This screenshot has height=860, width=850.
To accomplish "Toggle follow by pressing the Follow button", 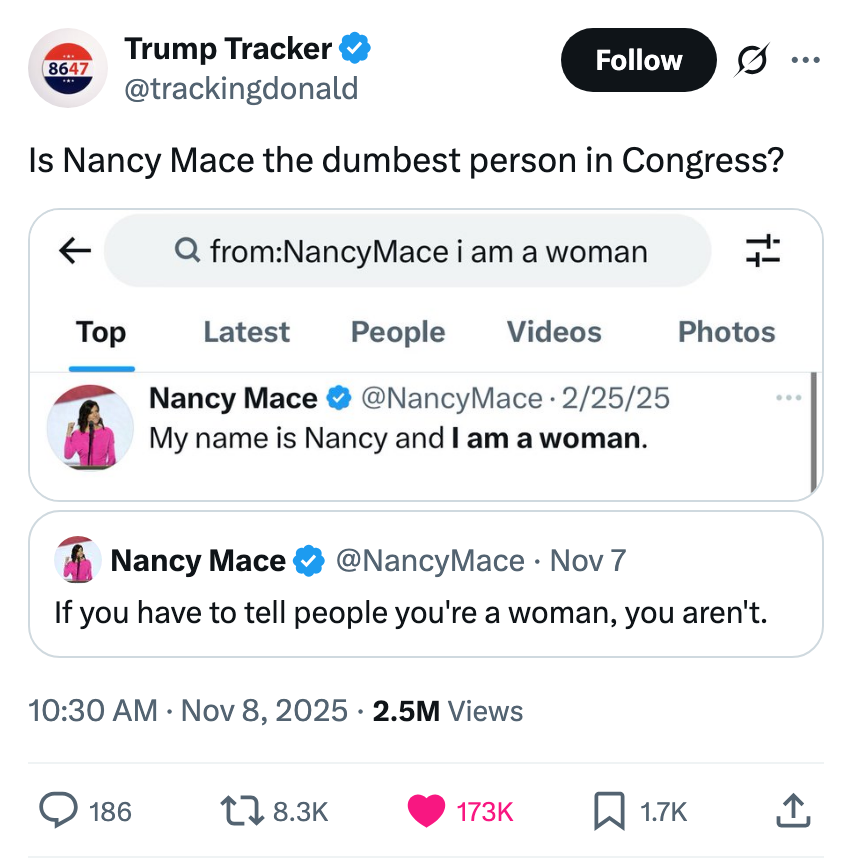I will pos(638,60).
